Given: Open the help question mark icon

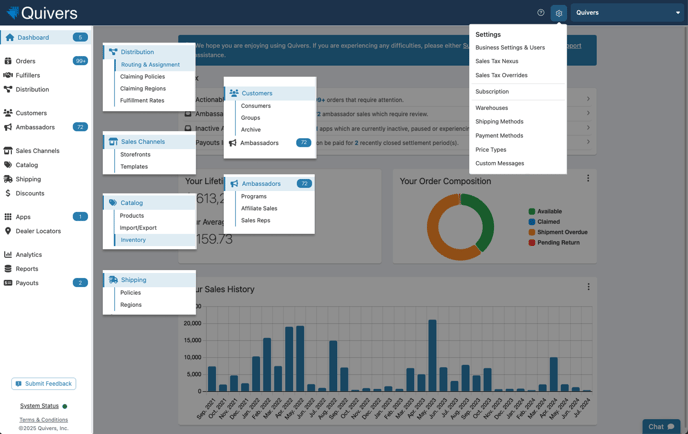Looking at the screenshot, I should point(541,13).
